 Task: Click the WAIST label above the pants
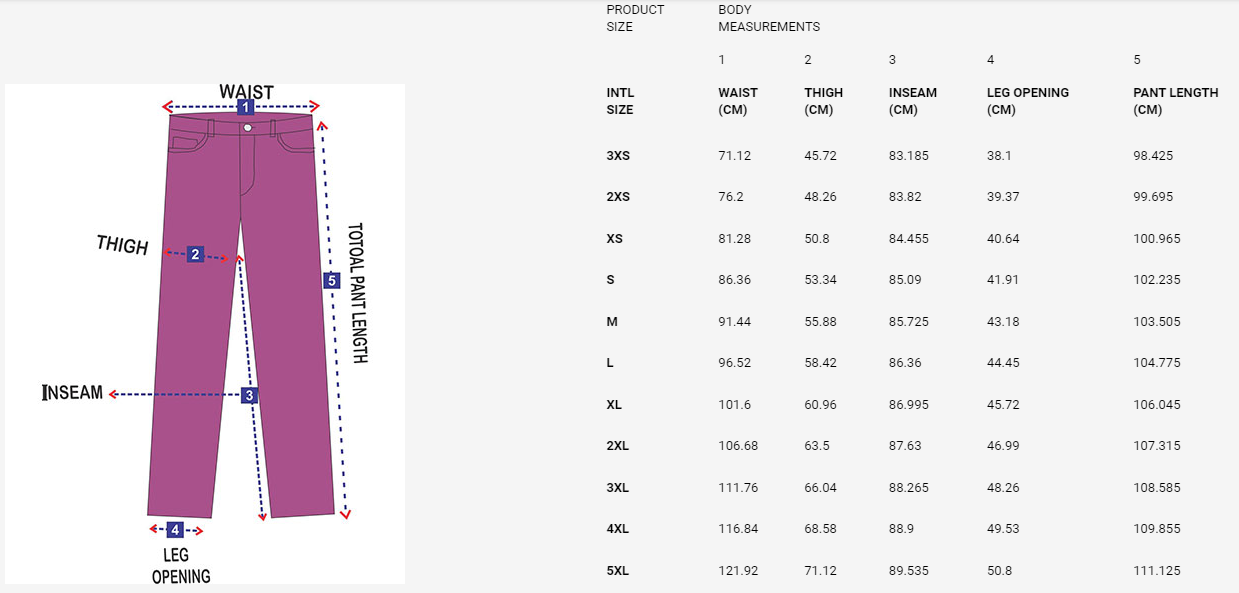click(246, 92)
